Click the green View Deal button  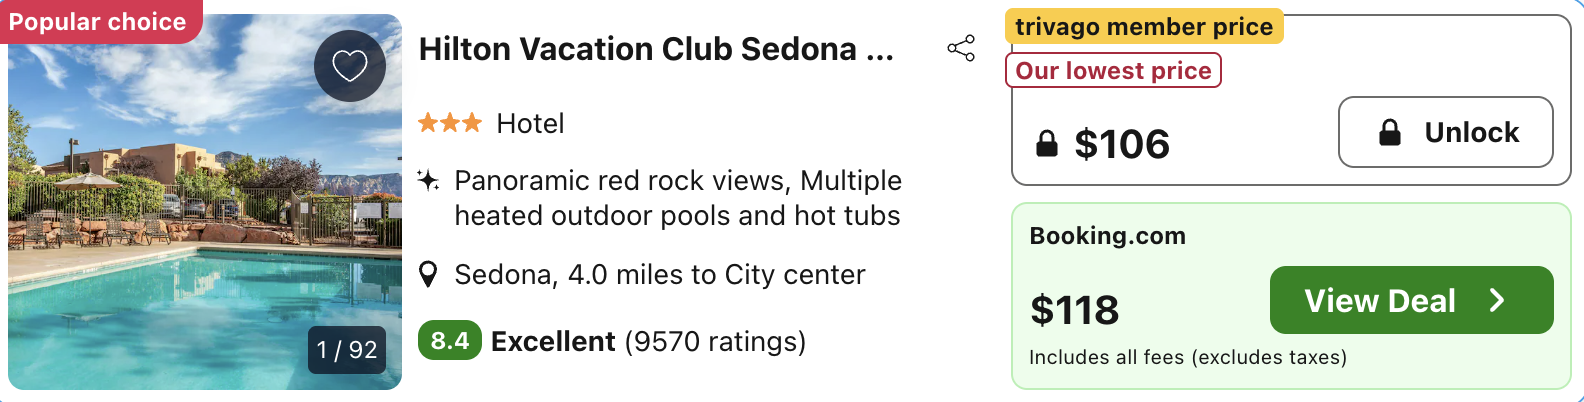tap(1410, 300)
